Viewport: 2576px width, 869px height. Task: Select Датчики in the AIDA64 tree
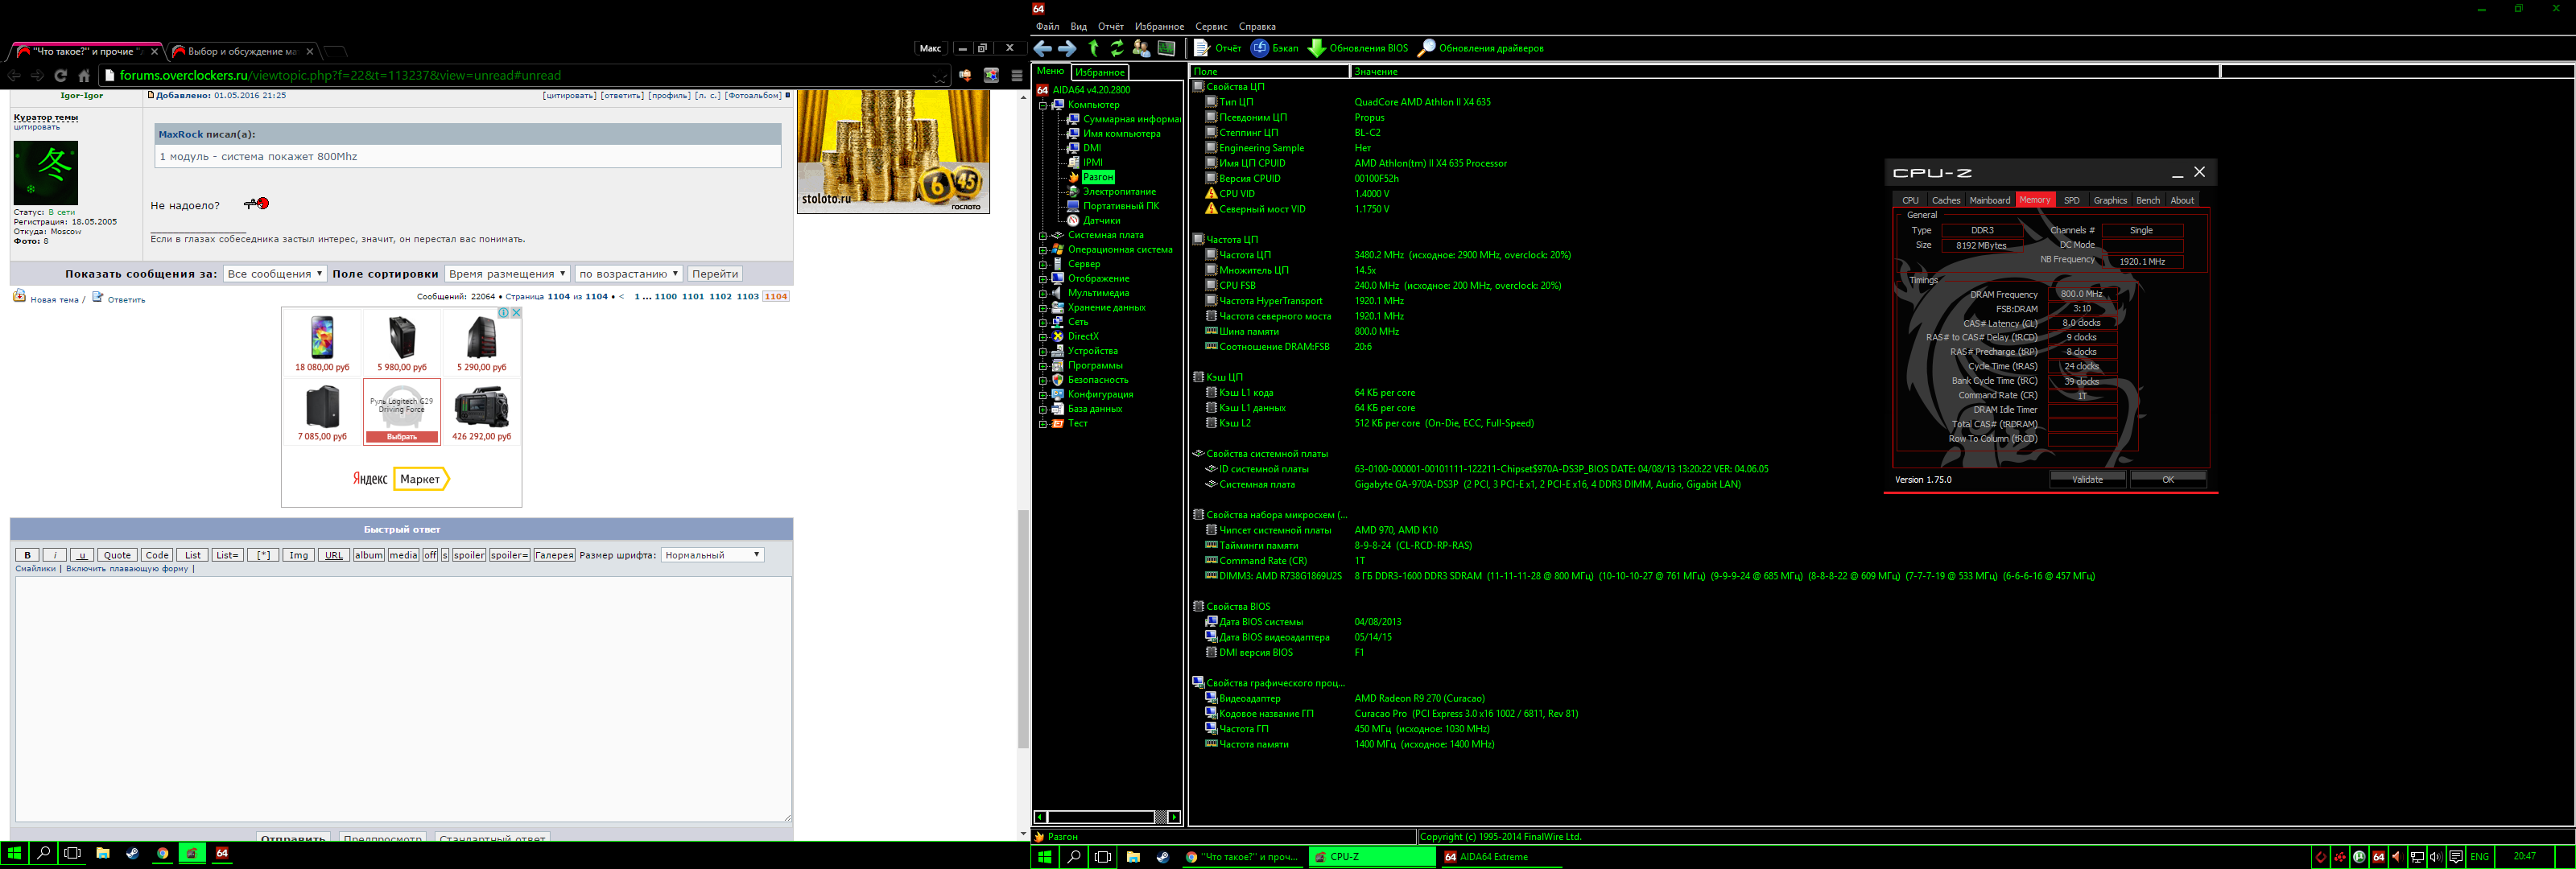point(1101,221)
